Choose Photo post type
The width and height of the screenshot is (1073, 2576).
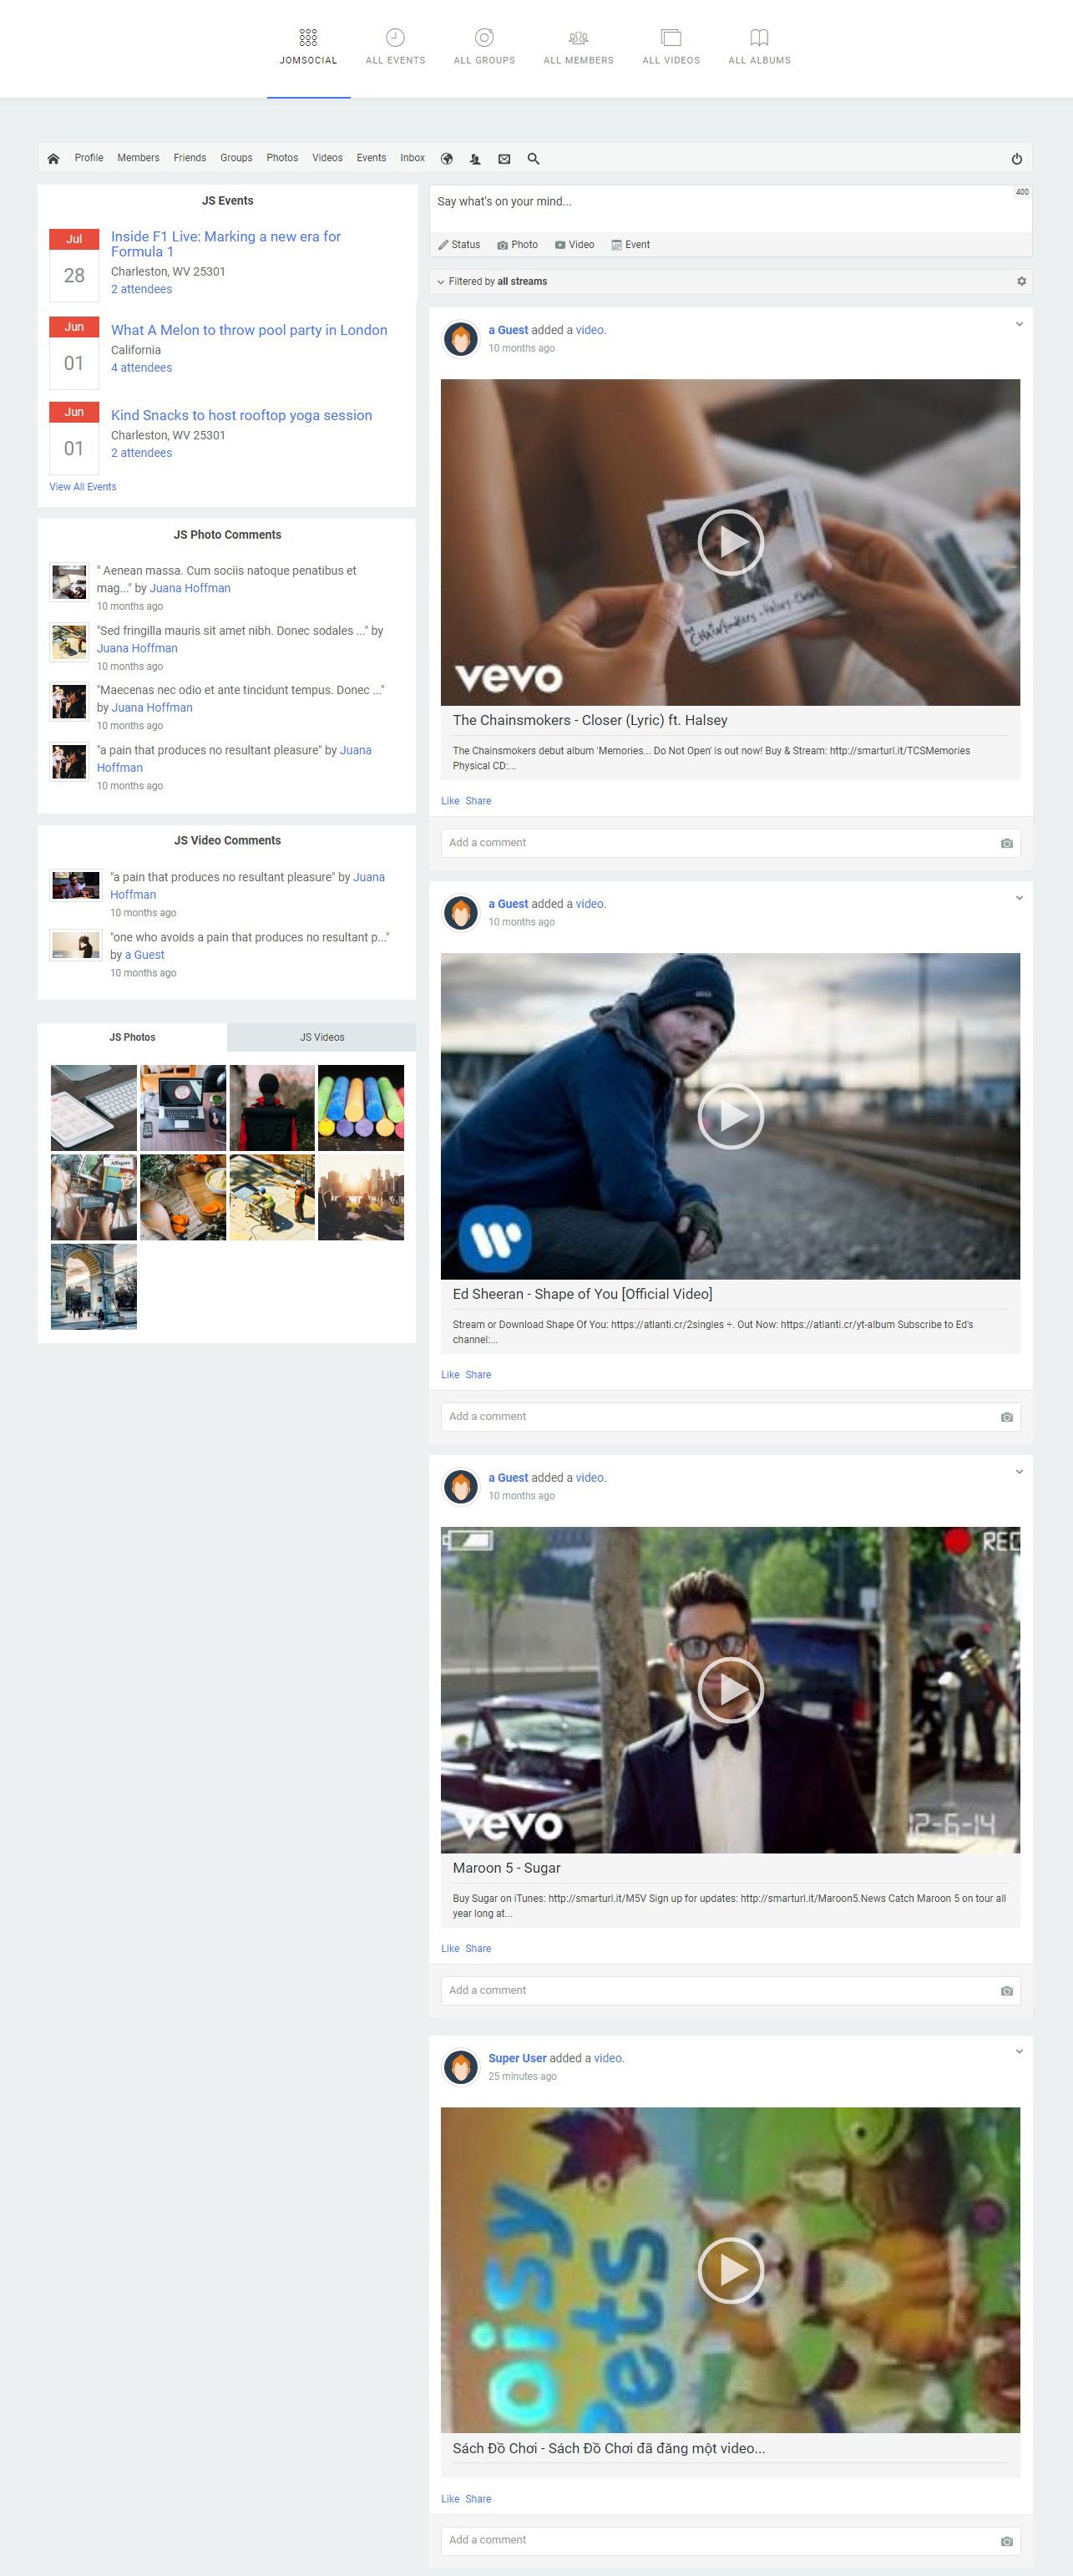pos(517,244)
